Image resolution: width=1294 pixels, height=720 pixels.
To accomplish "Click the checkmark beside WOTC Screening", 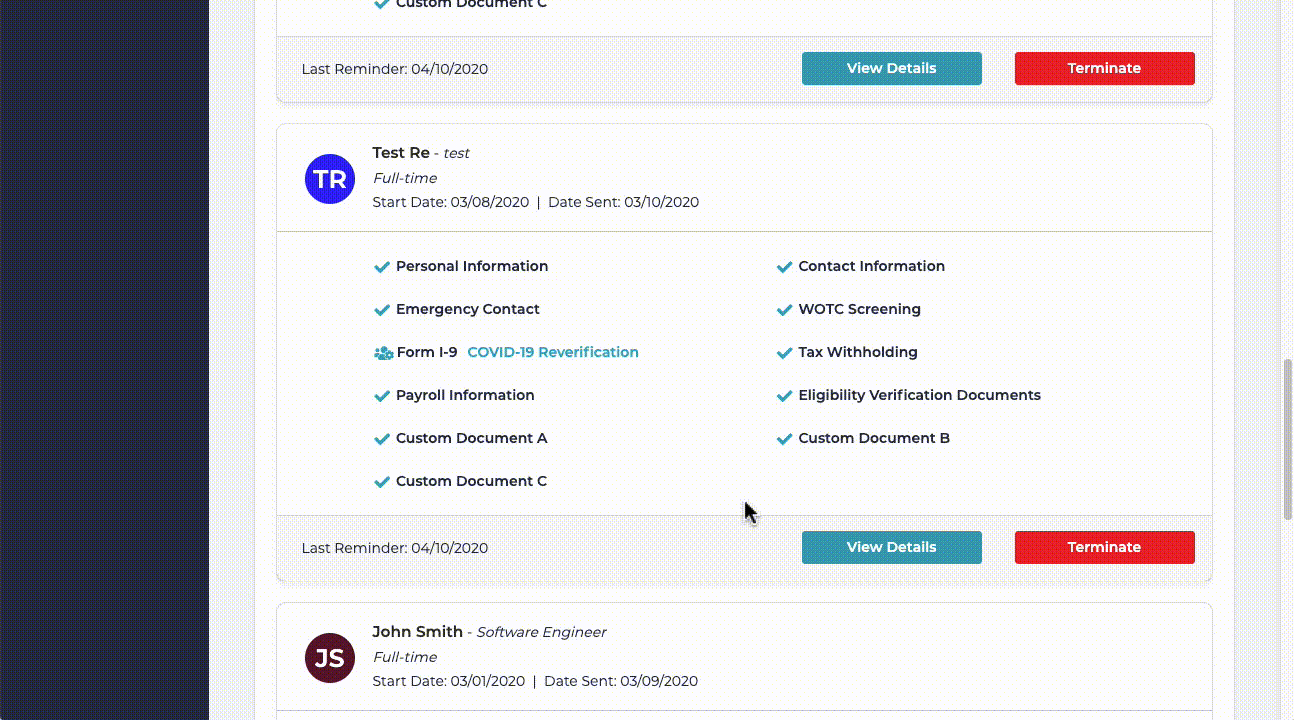I will (784, 310).
